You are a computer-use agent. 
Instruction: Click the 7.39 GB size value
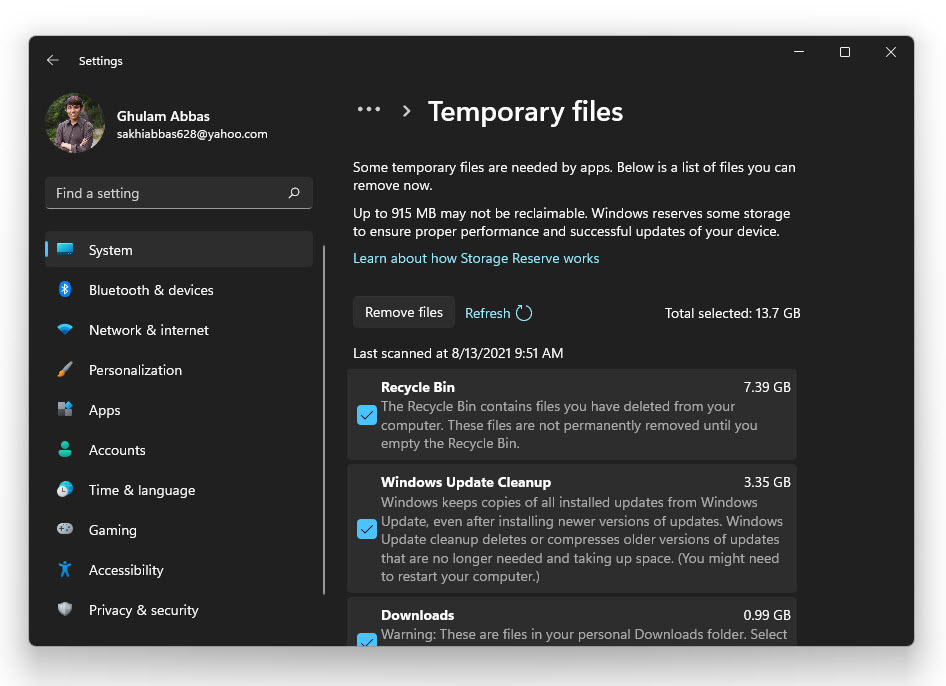(767, 387)
